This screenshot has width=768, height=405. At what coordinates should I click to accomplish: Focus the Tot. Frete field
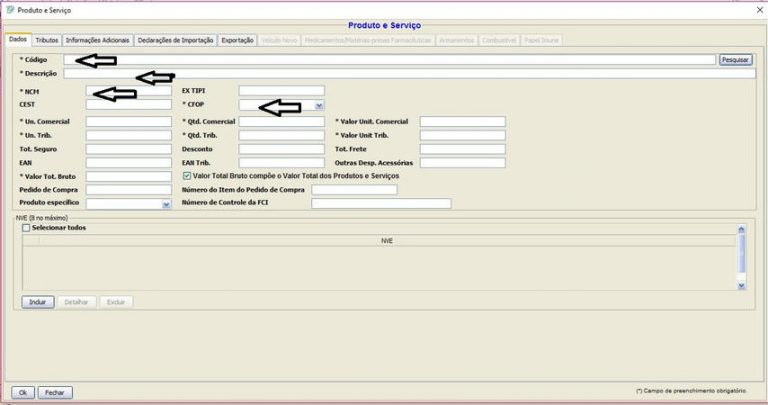(462, 149)
